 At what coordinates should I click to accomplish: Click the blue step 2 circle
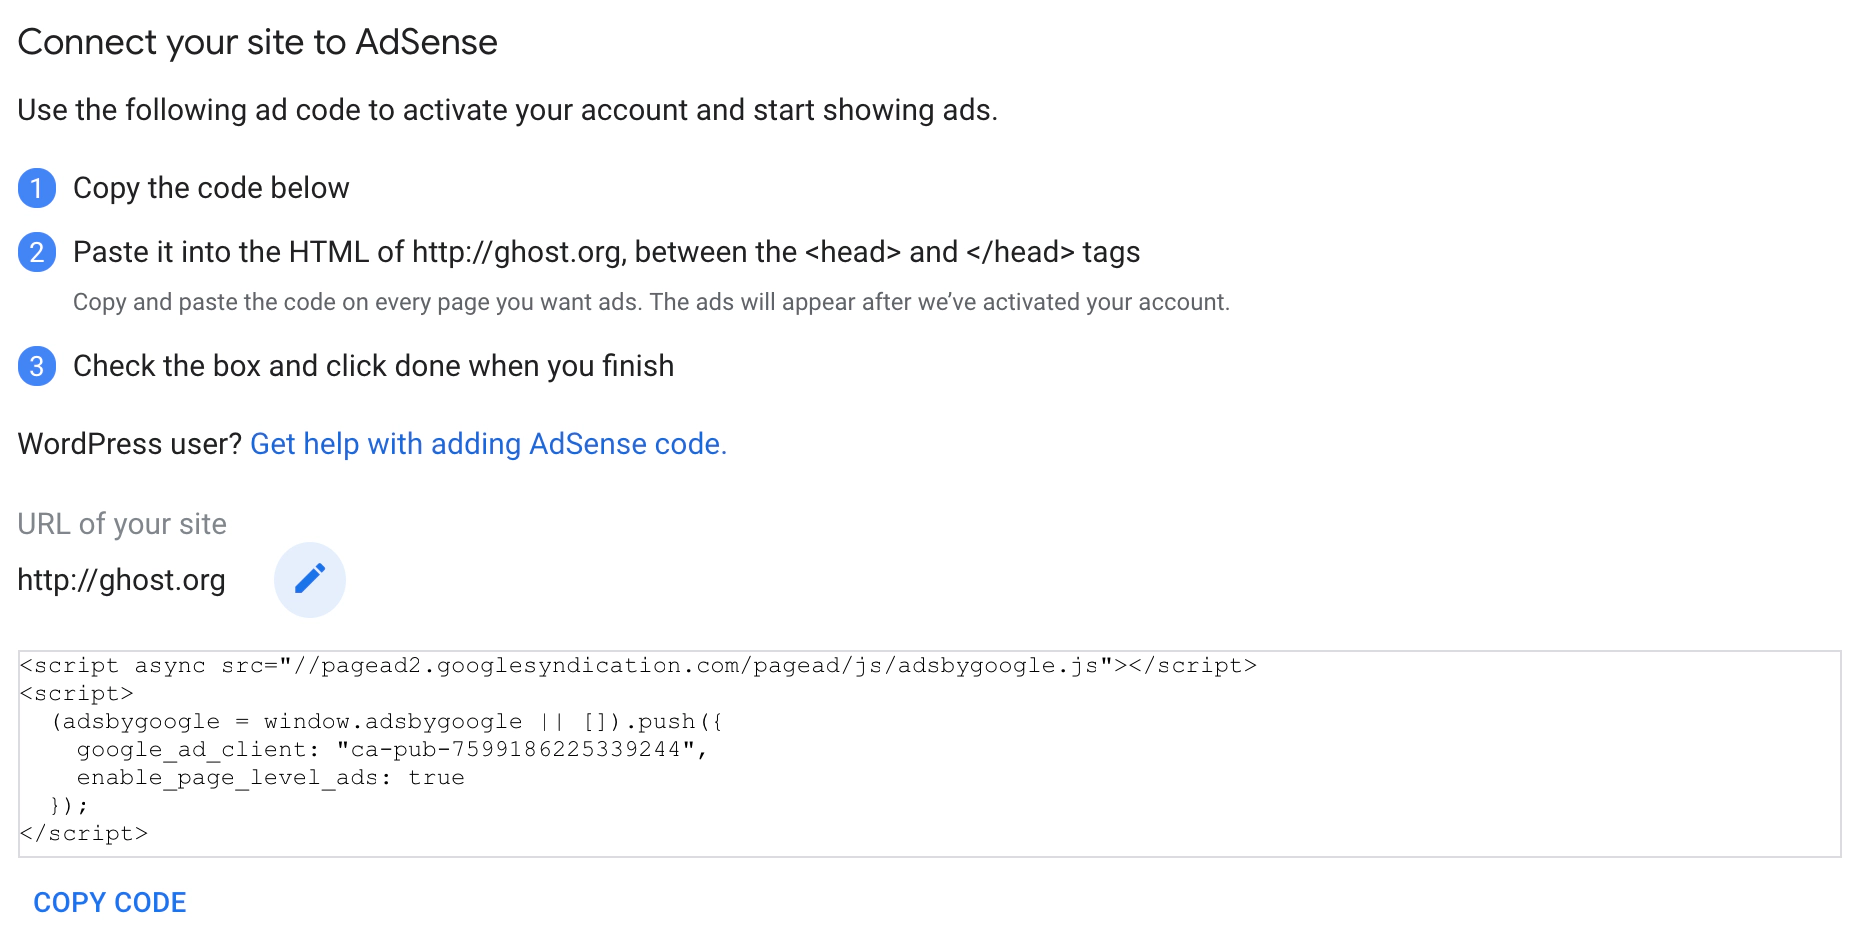pos(37,252)
